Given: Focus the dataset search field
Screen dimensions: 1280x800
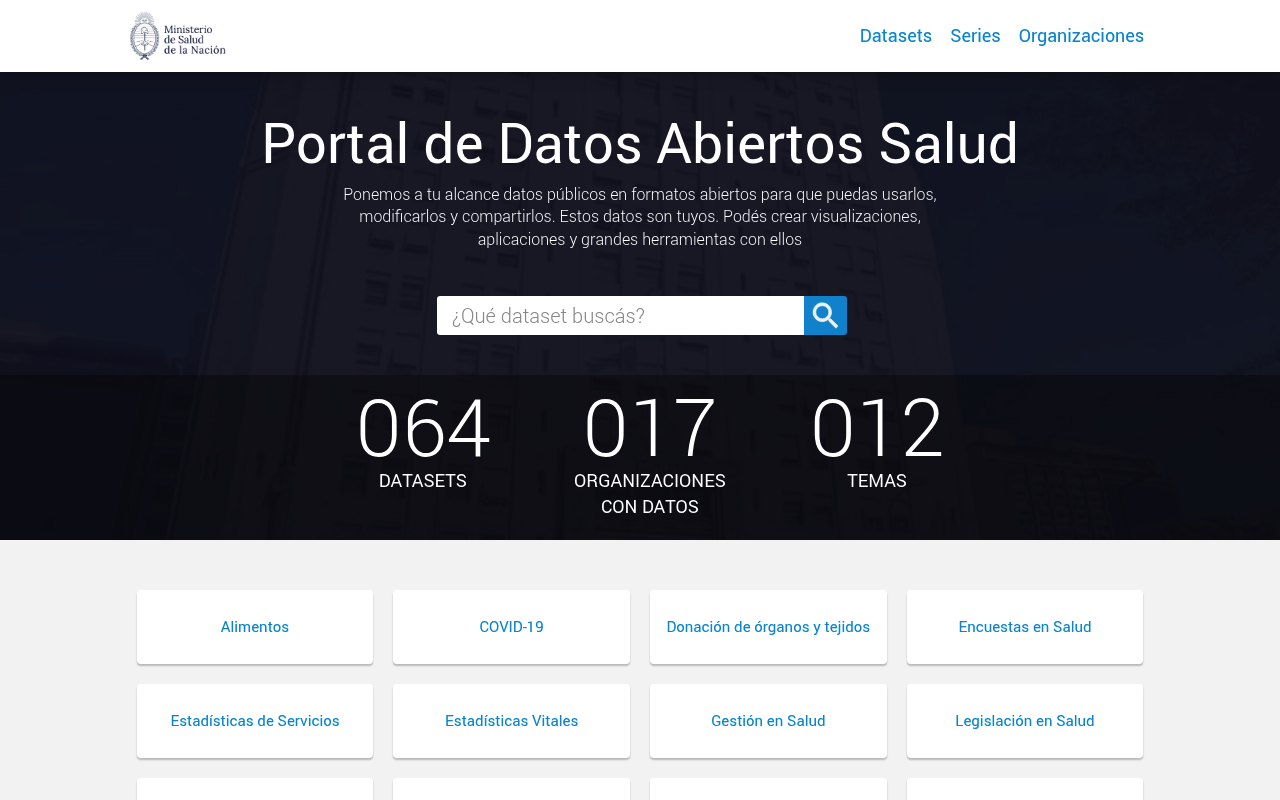Looking at the screenshot, I should (x=620, y=316).
